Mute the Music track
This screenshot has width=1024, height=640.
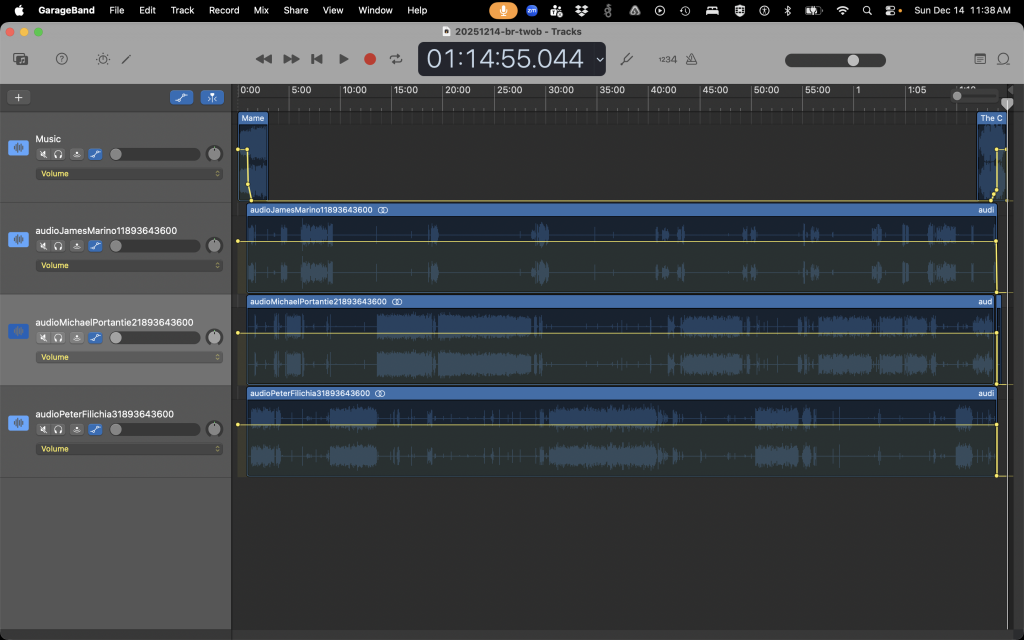43,154
